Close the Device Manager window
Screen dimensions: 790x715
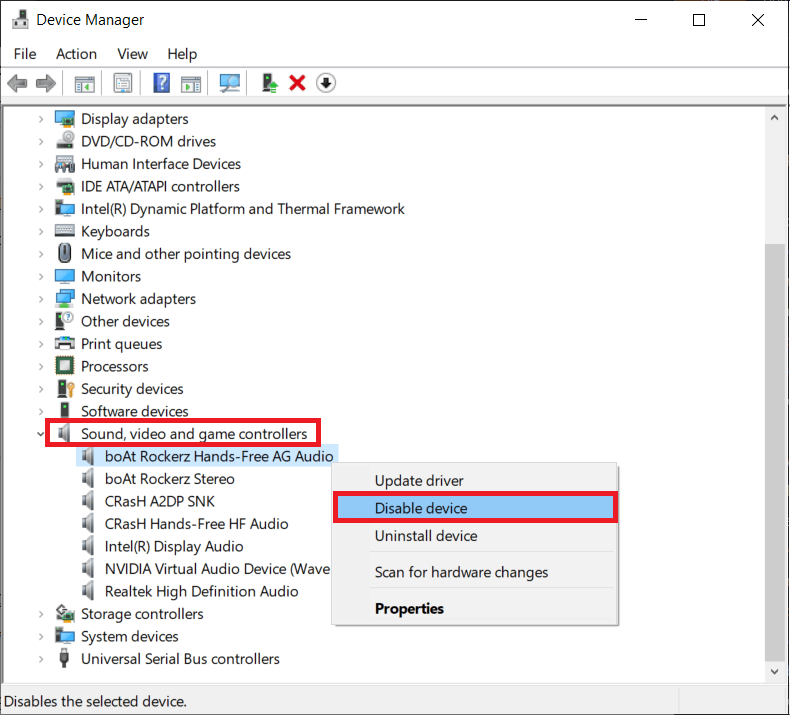(758, 20)
